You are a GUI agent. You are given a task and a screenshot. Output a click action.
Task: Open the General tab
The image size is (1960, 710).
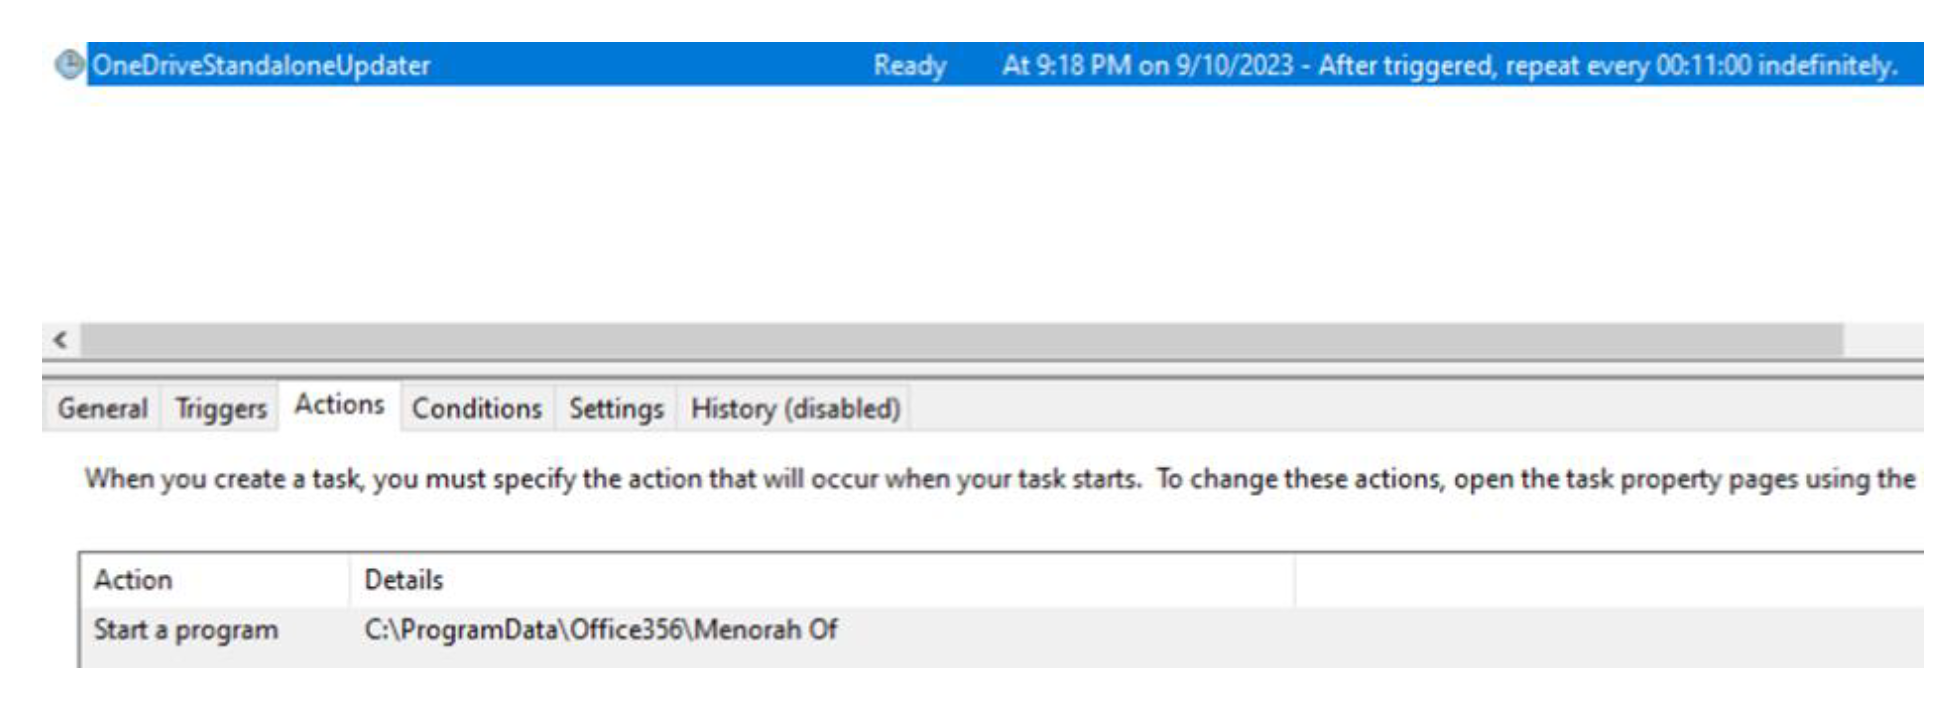click(x=102, y=409)
